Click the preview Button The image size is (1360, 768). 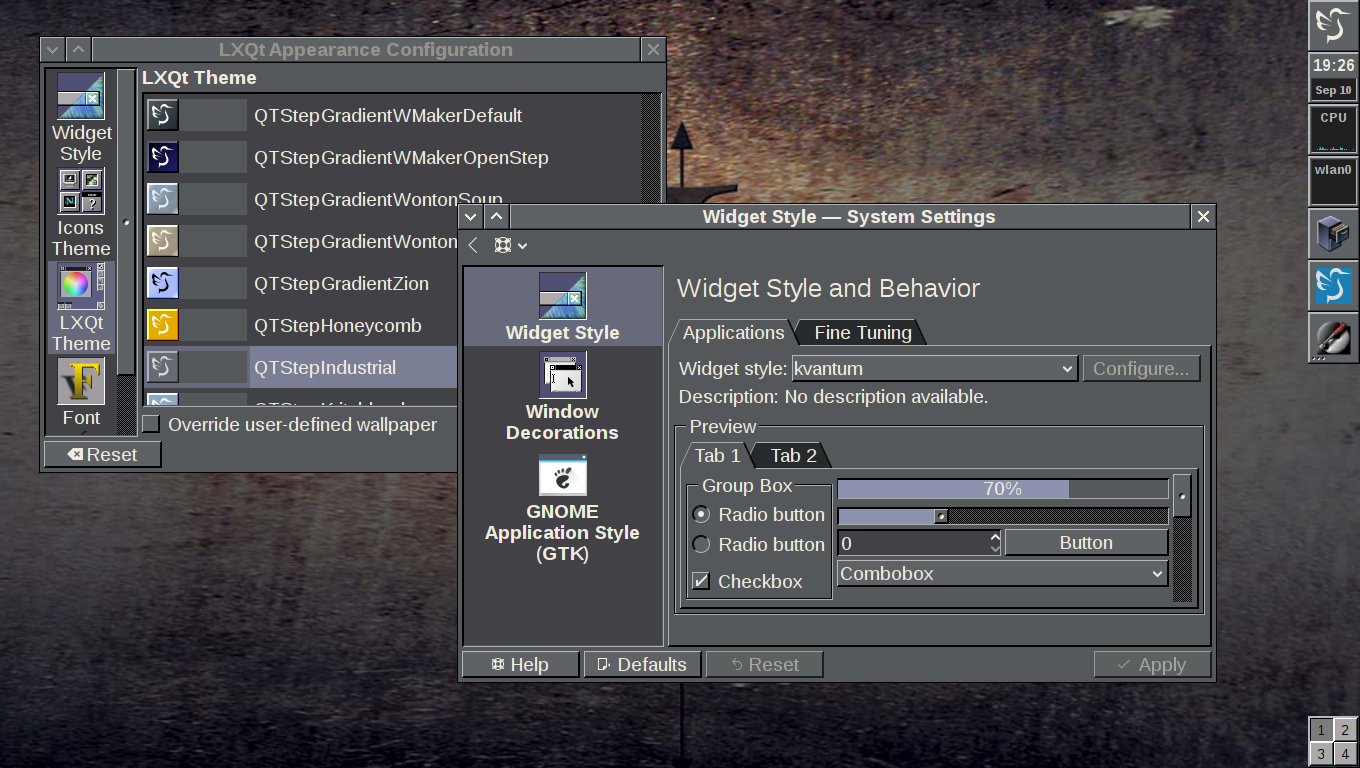click(1086, 543)
